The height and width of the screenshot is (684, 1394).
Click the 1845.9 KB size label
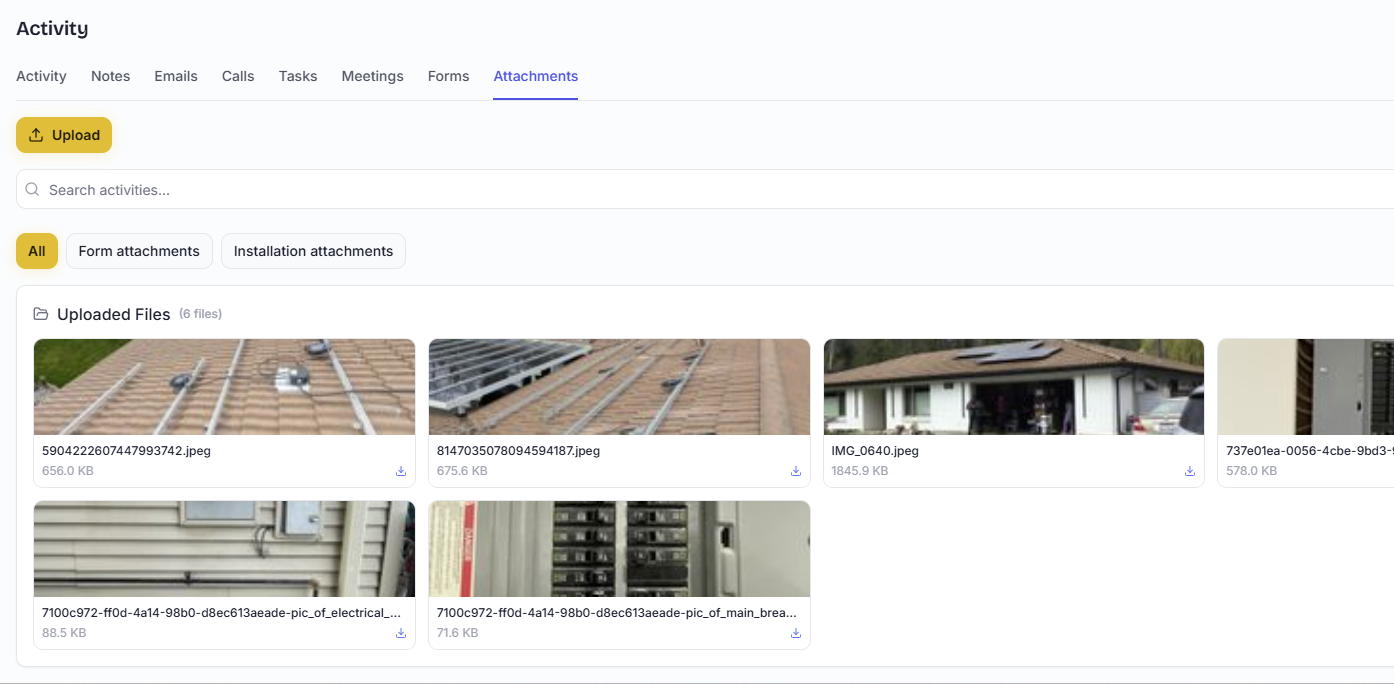tap(860, 471)
